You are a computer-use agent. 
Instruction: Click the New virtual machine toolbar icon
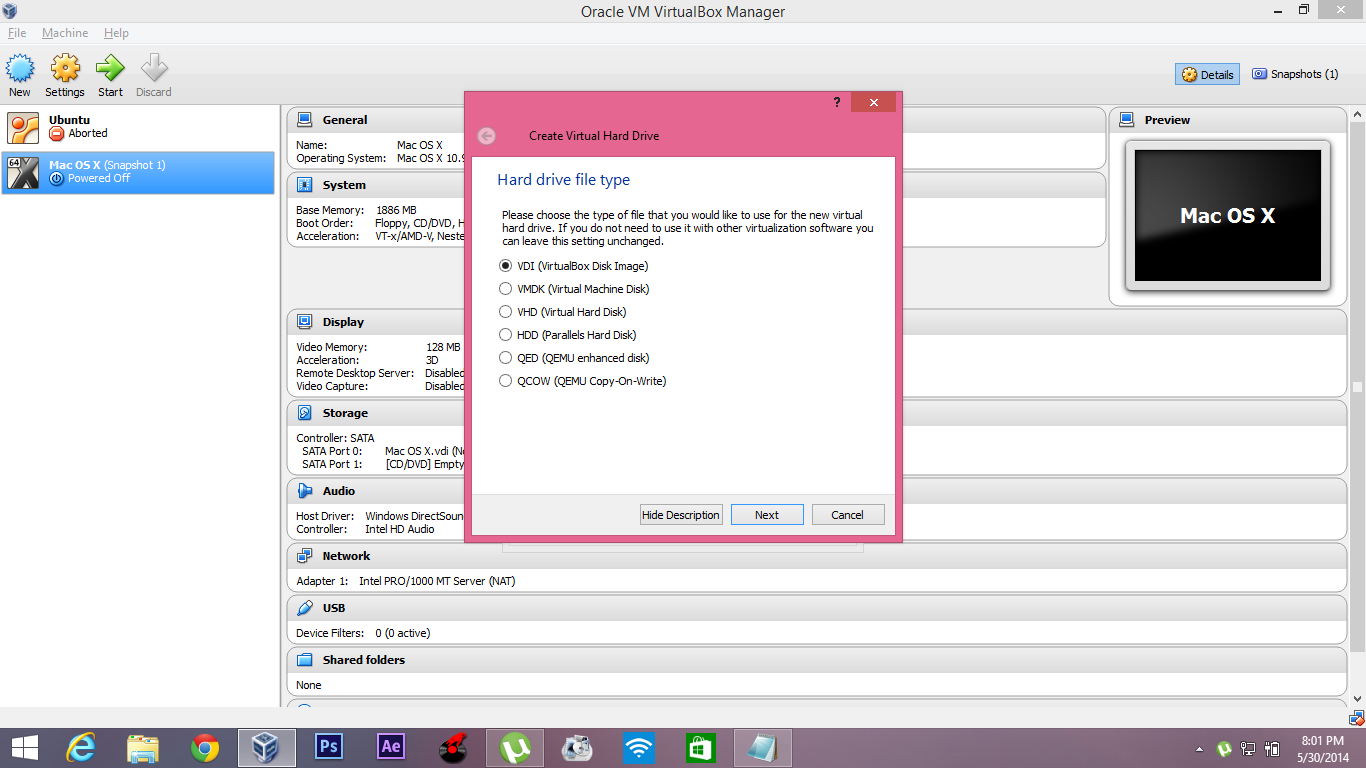(x=20, y=69)
